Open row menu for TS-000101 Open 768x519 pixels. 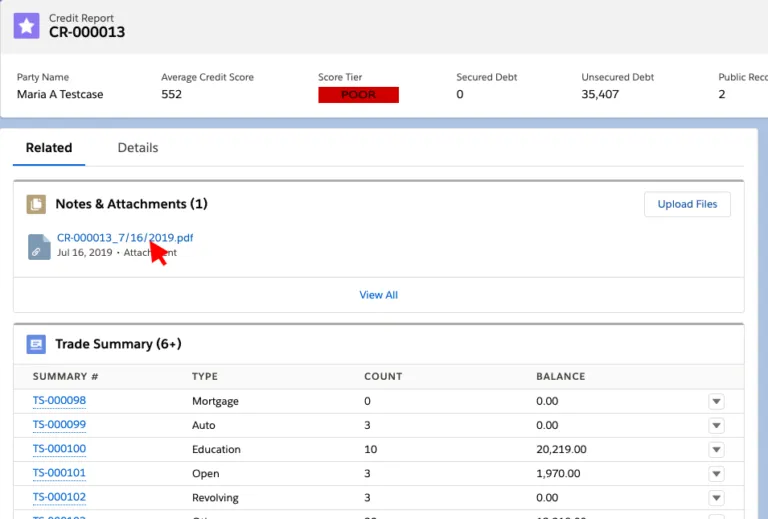coord(716,473)
